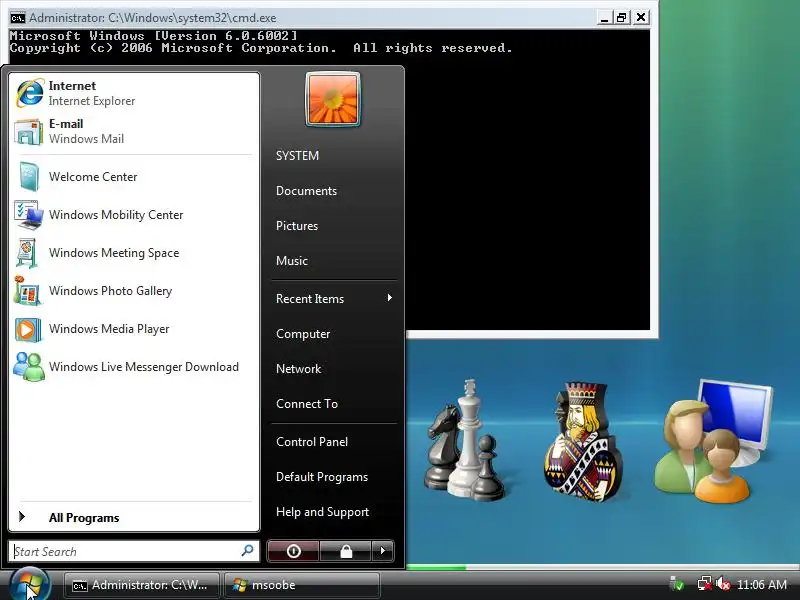Click the chess pieces picture

point(464,440)
